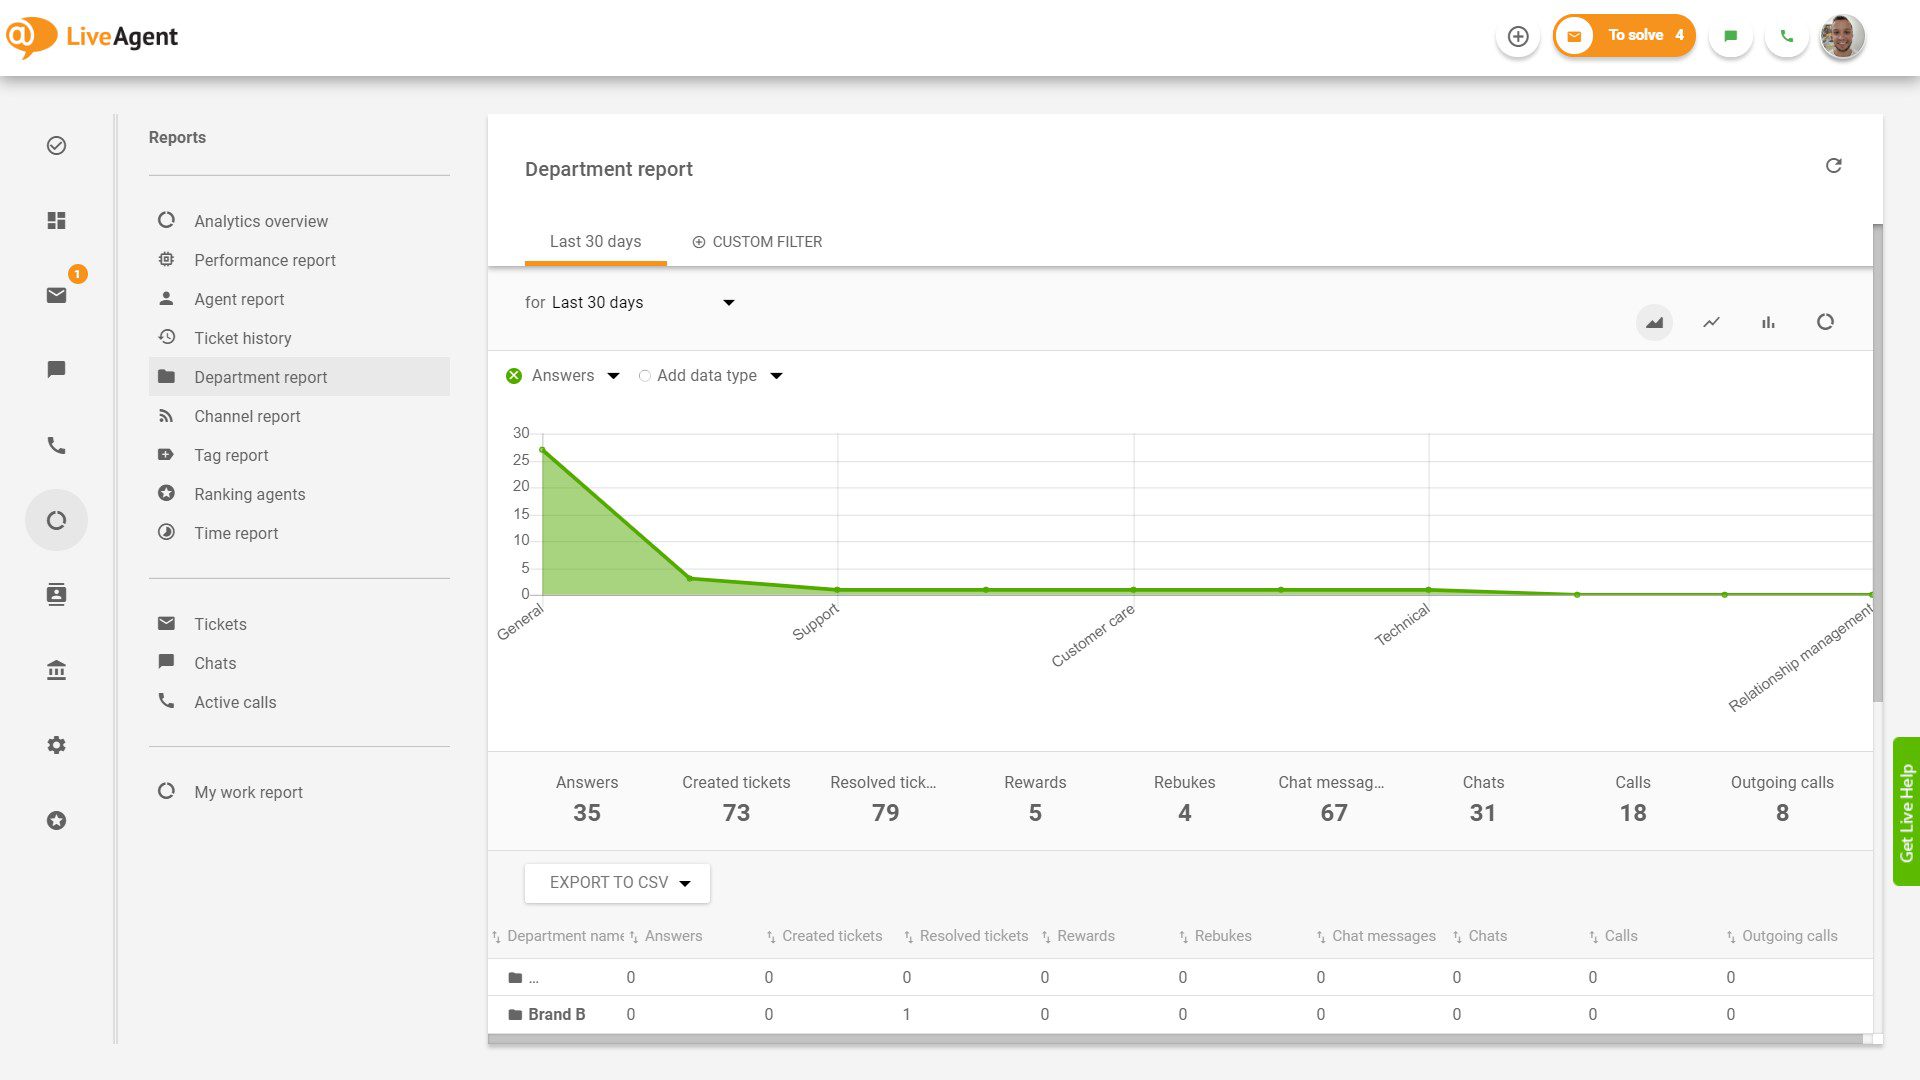Open the mail inbox with notification badge
The width and height of the screenshot is (1920, 1080).
(x=56, y=295)
